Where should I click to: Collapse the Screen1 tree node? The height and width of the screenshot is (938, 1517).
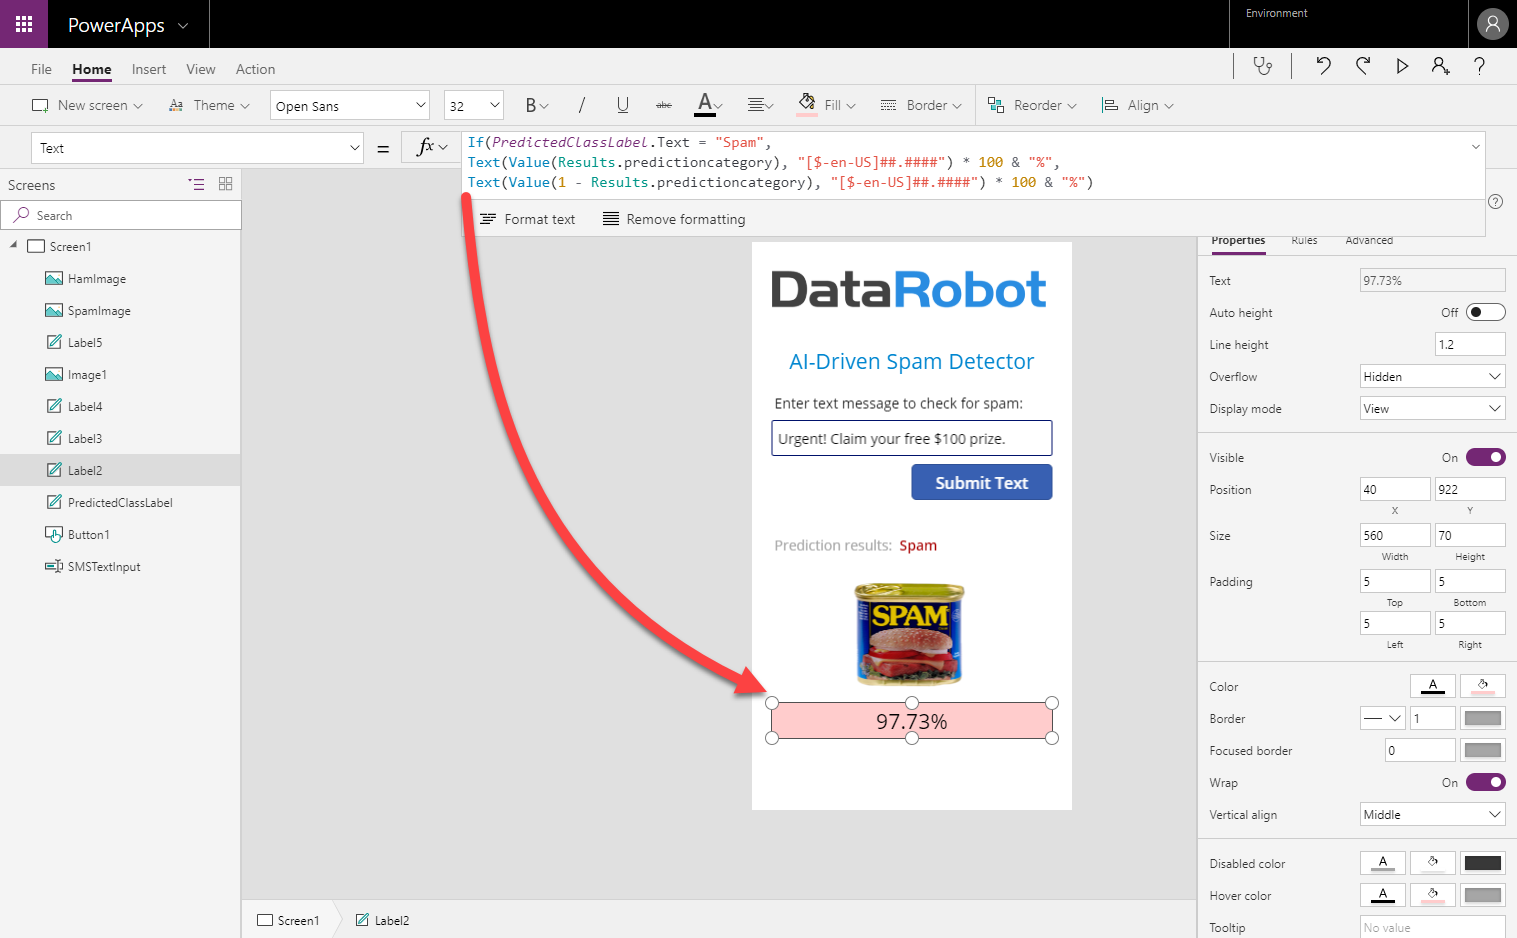[14, 245]
